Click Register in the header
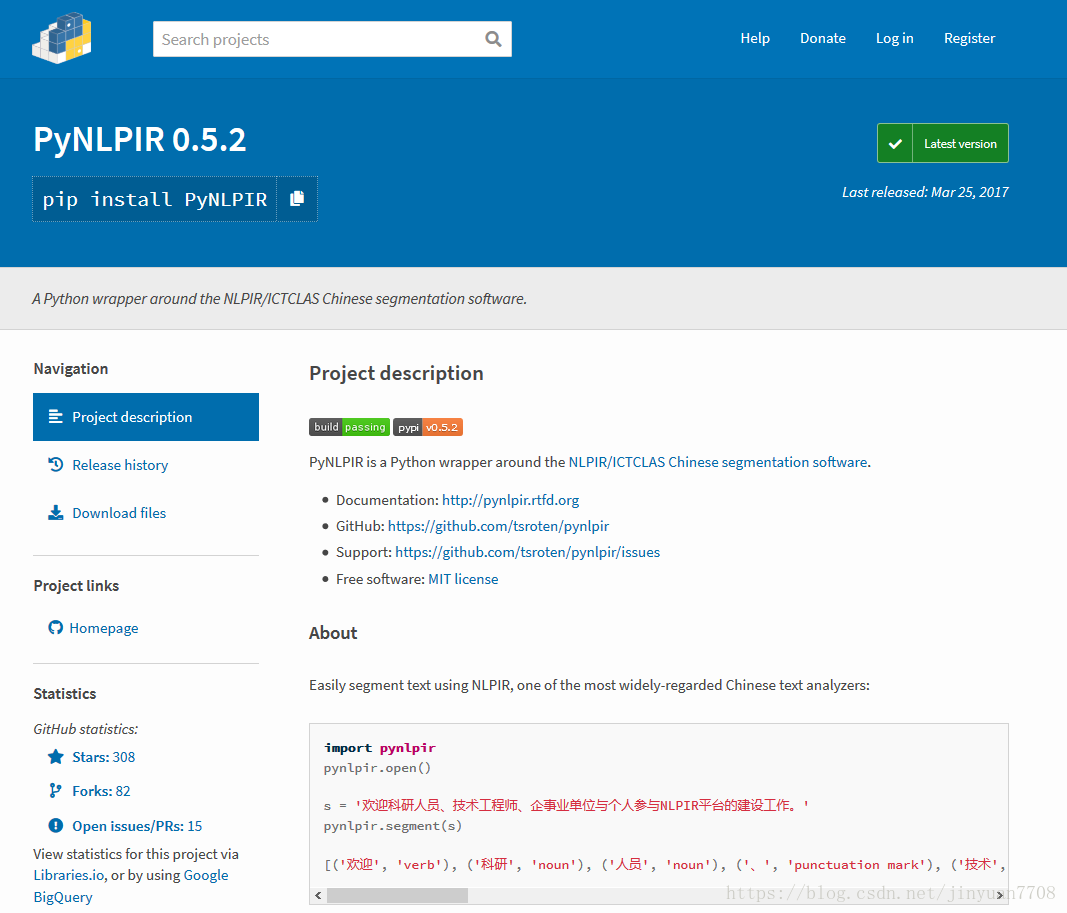 pyautogui.click(x=969, y=38)
